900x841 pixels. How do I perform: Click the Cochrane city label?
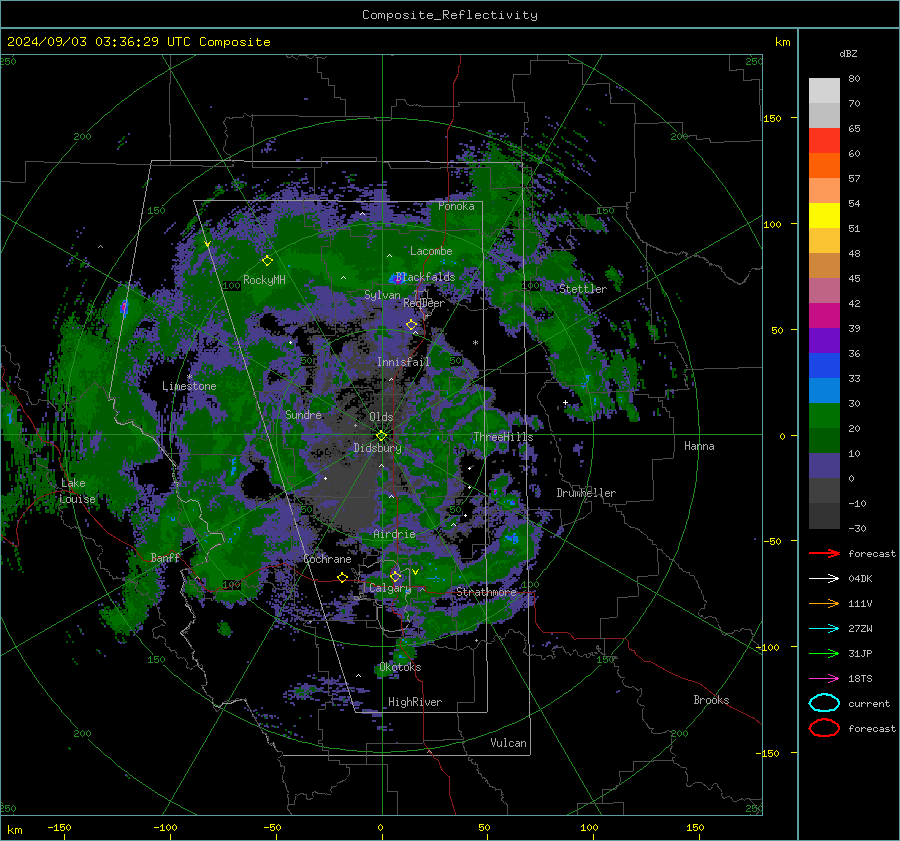pyautogui.click(x=327, y=559)
